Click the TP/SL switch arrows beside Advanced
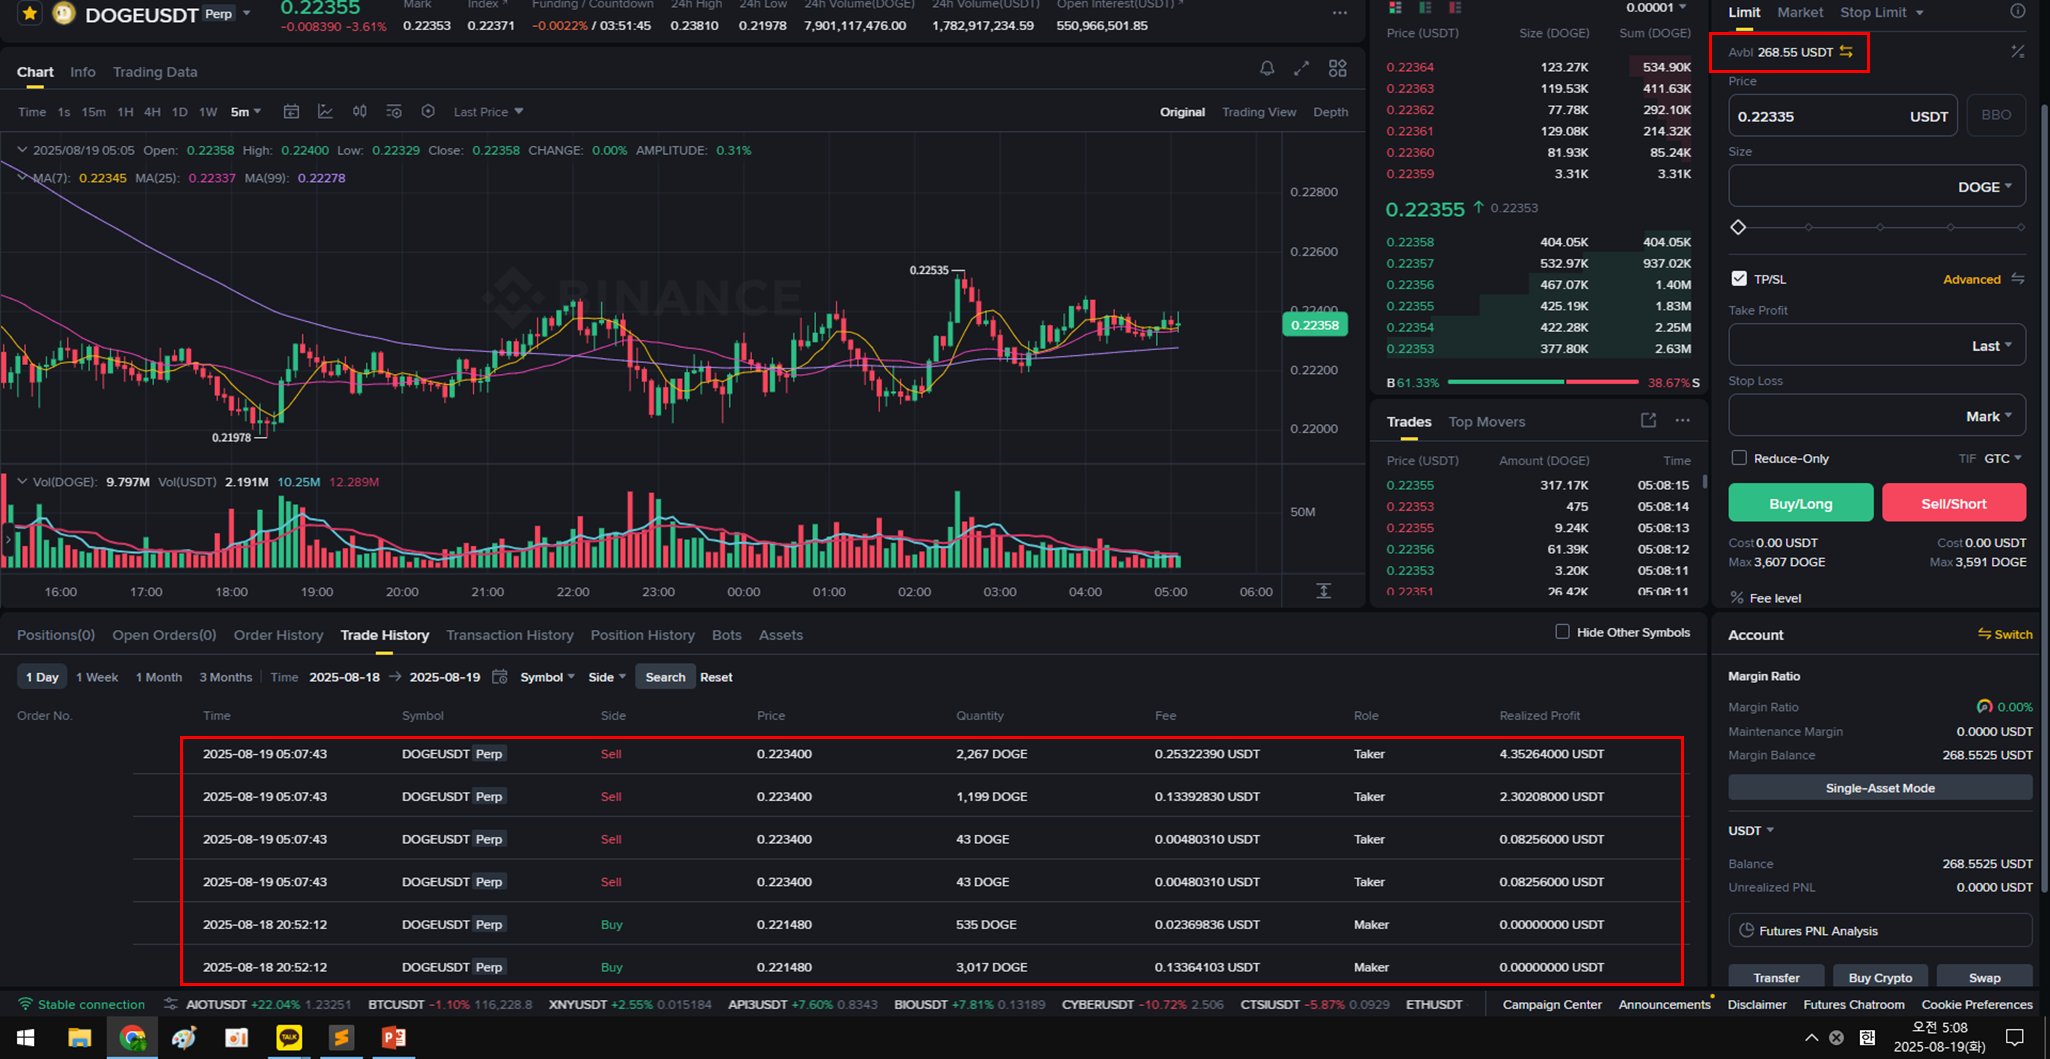The height and width of the screenshot is (1059, 2050). [x=2018, y=279]
